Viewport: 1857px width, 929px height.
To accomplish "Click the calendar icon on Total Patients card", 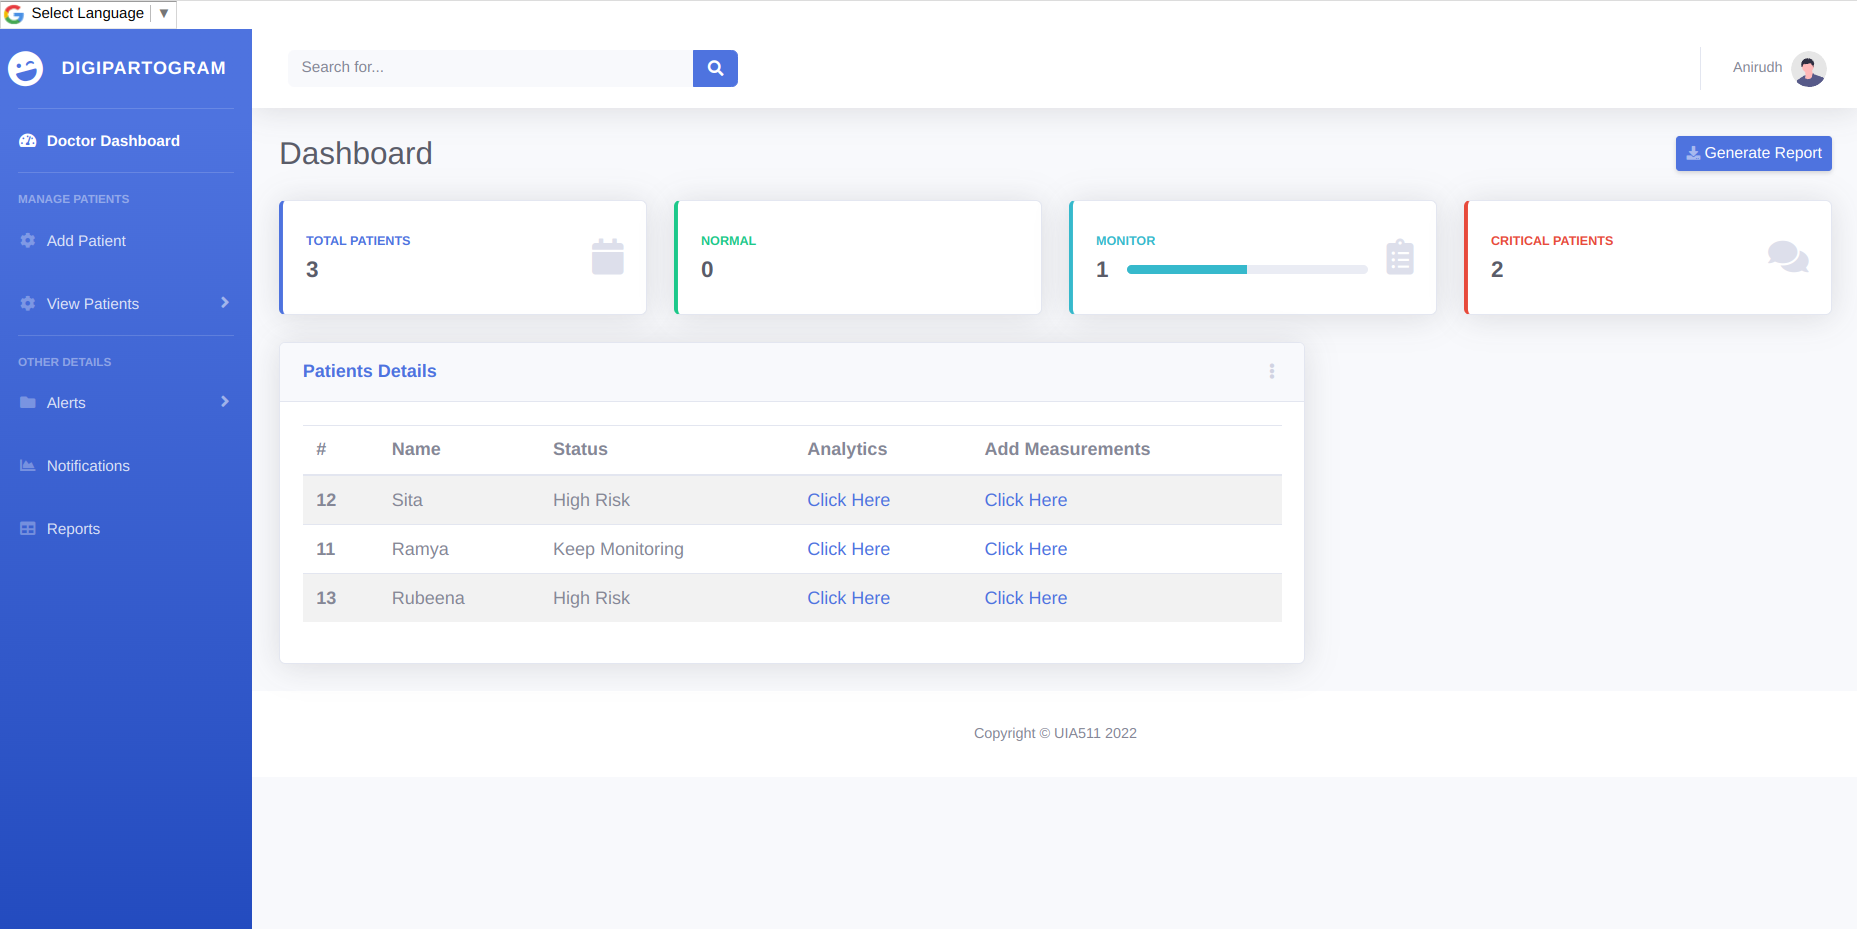I will tap(608, 257).
